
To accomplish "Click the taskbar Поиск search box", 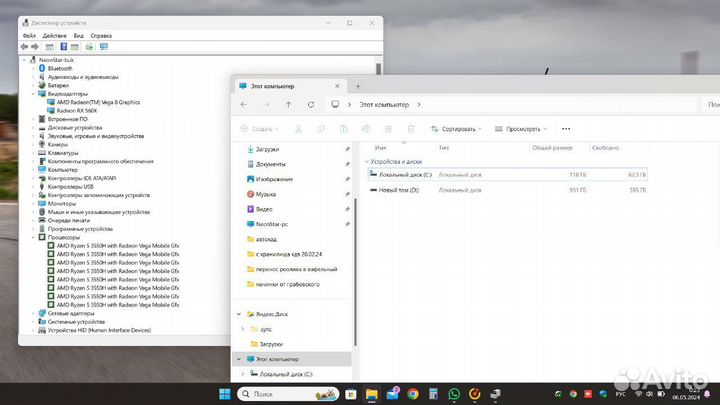I will (x=288, y=394).
